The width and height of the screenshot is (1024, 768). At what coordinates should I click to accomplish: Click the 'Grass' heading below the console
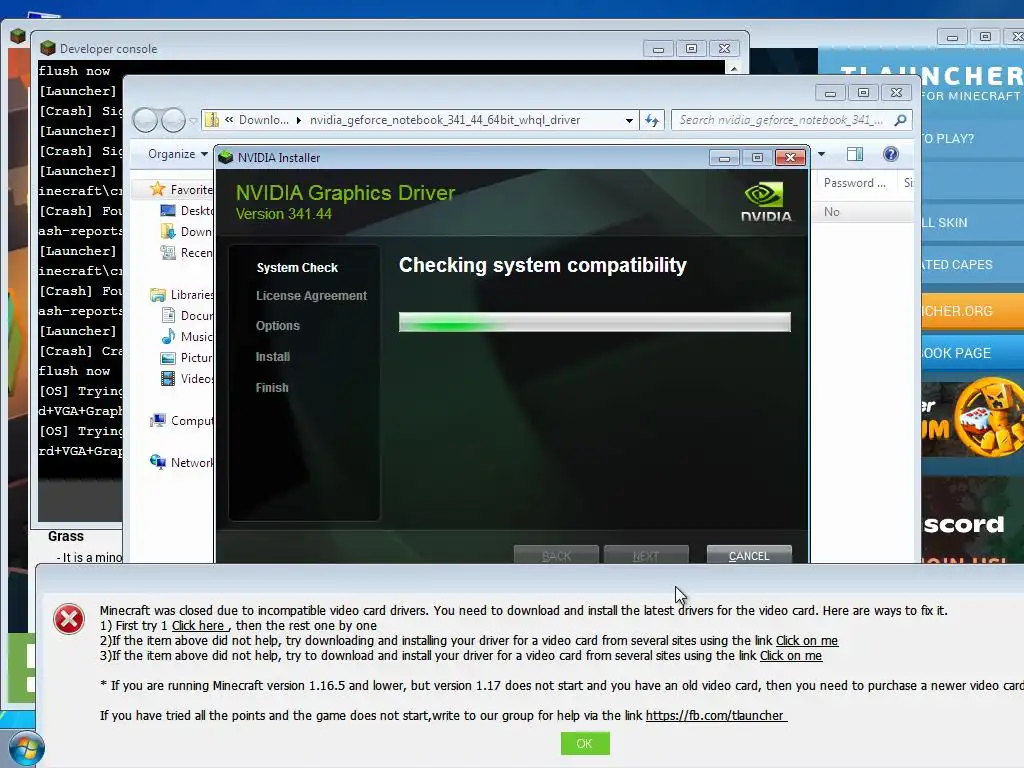tap(65, 536)
